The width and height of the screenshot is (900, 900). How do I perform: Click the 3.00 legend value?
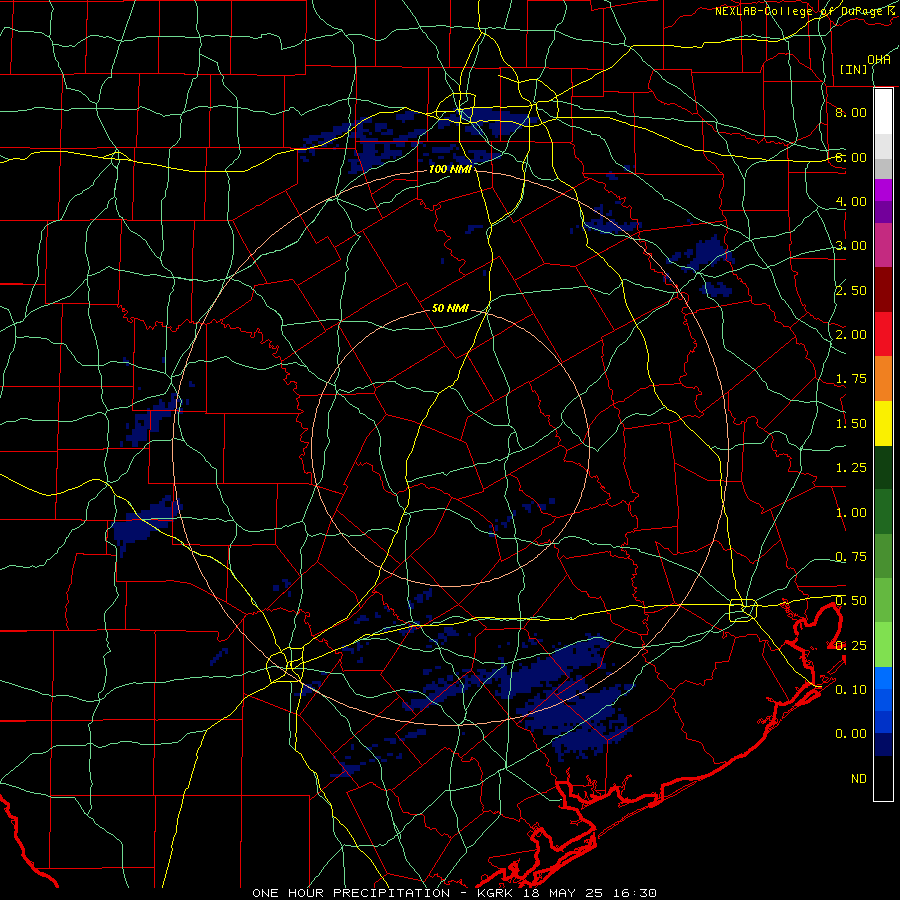[851, 246]
